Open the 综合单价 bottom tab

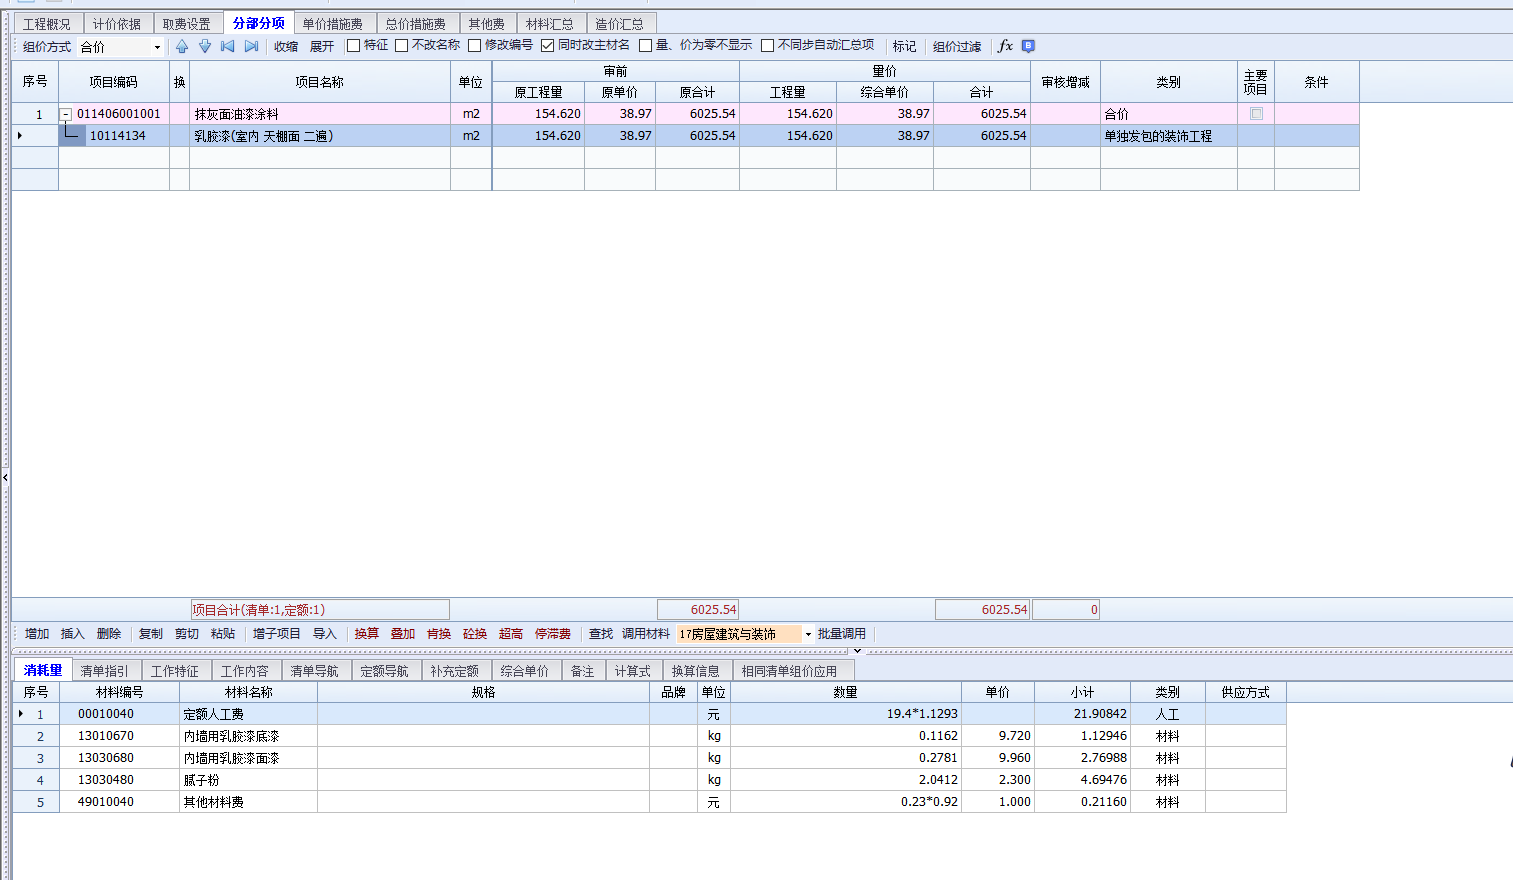[x=525, y=671]
